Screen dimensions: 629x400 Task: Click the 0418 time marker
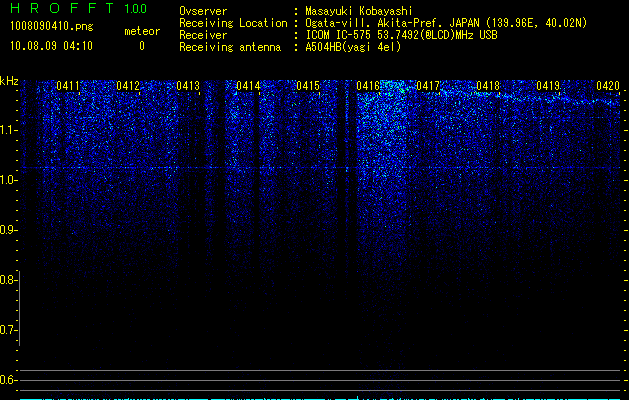(x=488, y=85)
